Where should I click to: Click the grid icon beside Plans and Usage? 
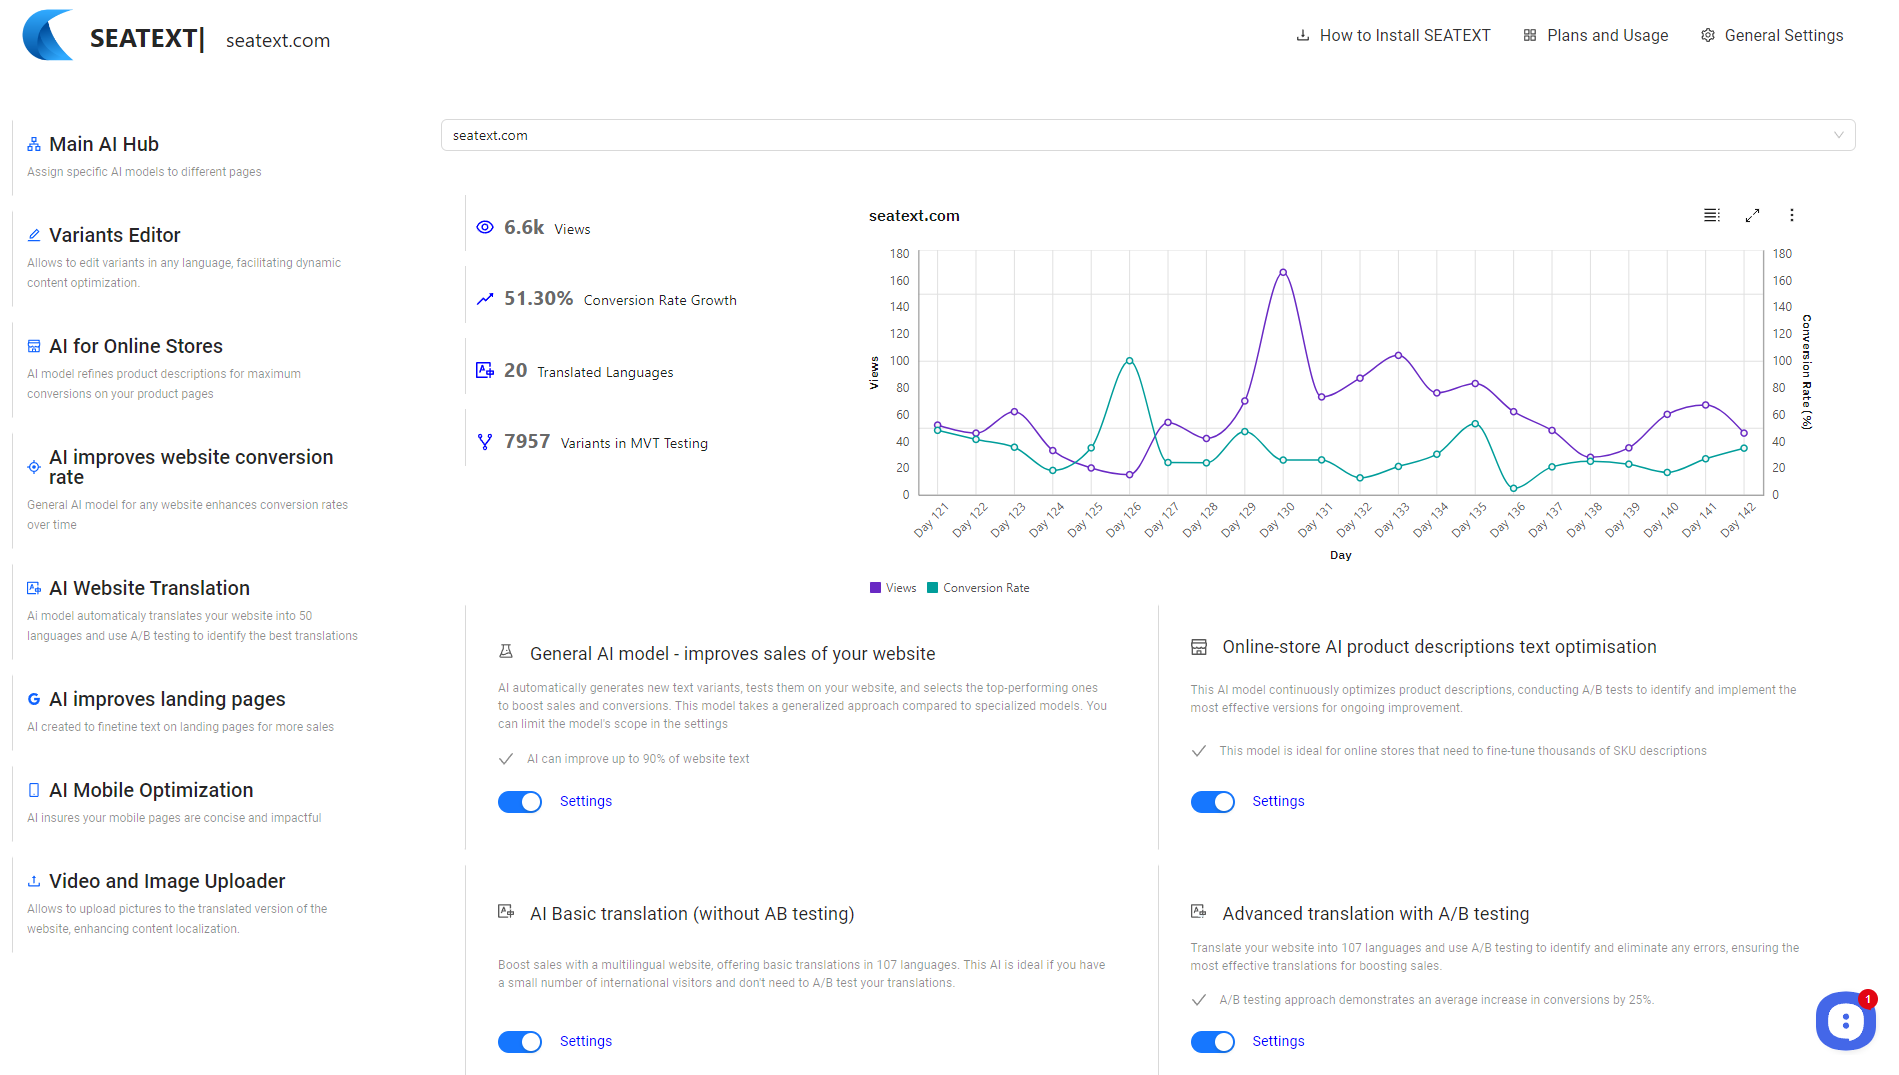click(1530, 36)
